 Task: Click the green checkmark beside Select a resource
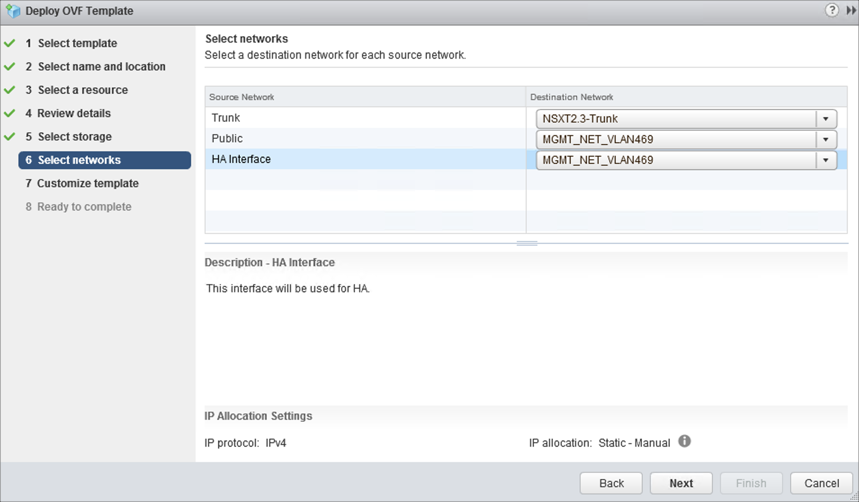click(9, 89)
